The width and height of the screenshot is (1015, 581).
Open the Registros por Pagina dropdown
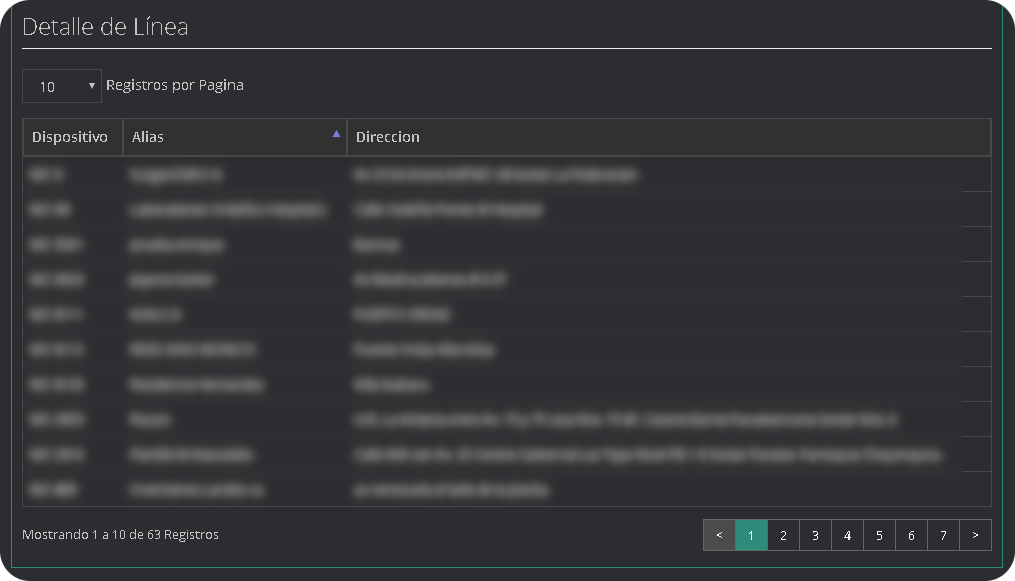(x=62, y=87)
